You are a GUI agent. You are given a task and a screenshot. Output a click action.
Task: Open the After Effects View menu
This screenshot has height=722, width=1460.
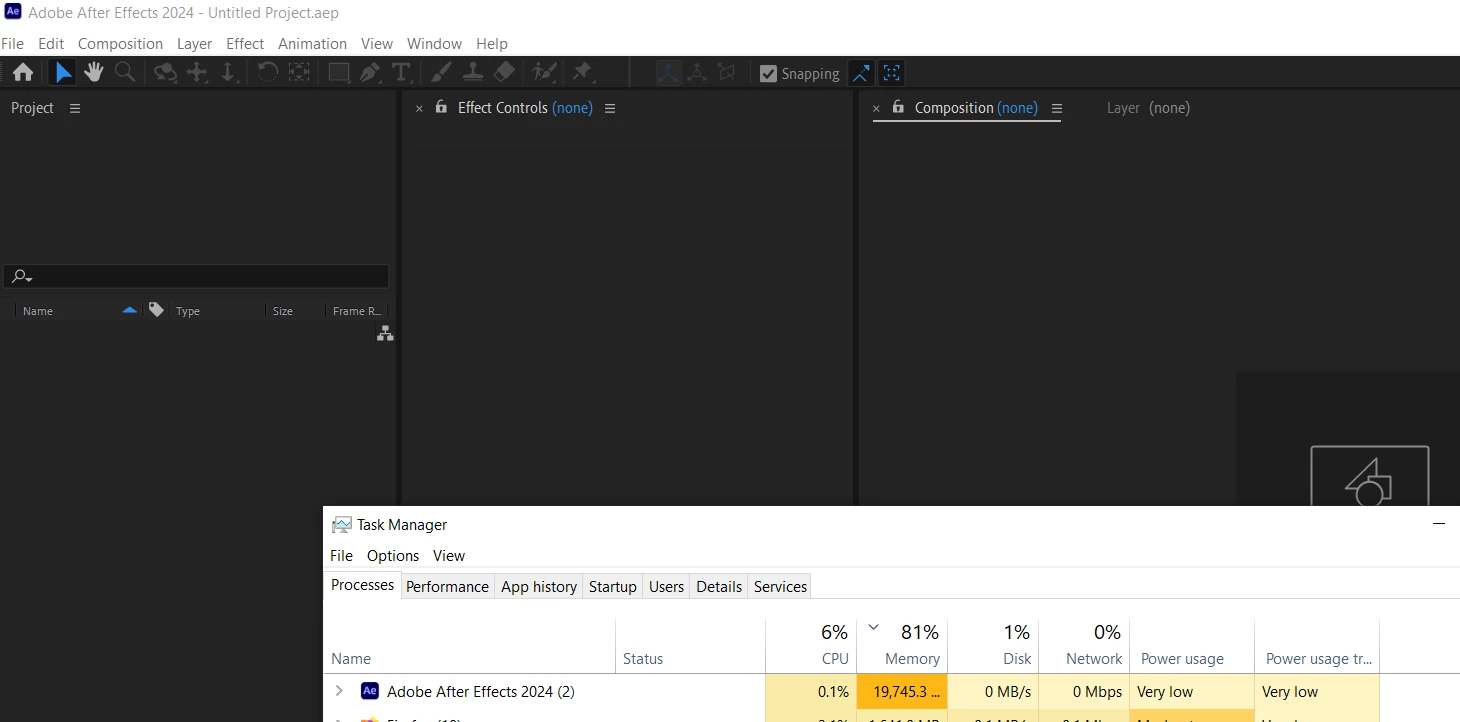coord(377,44)
